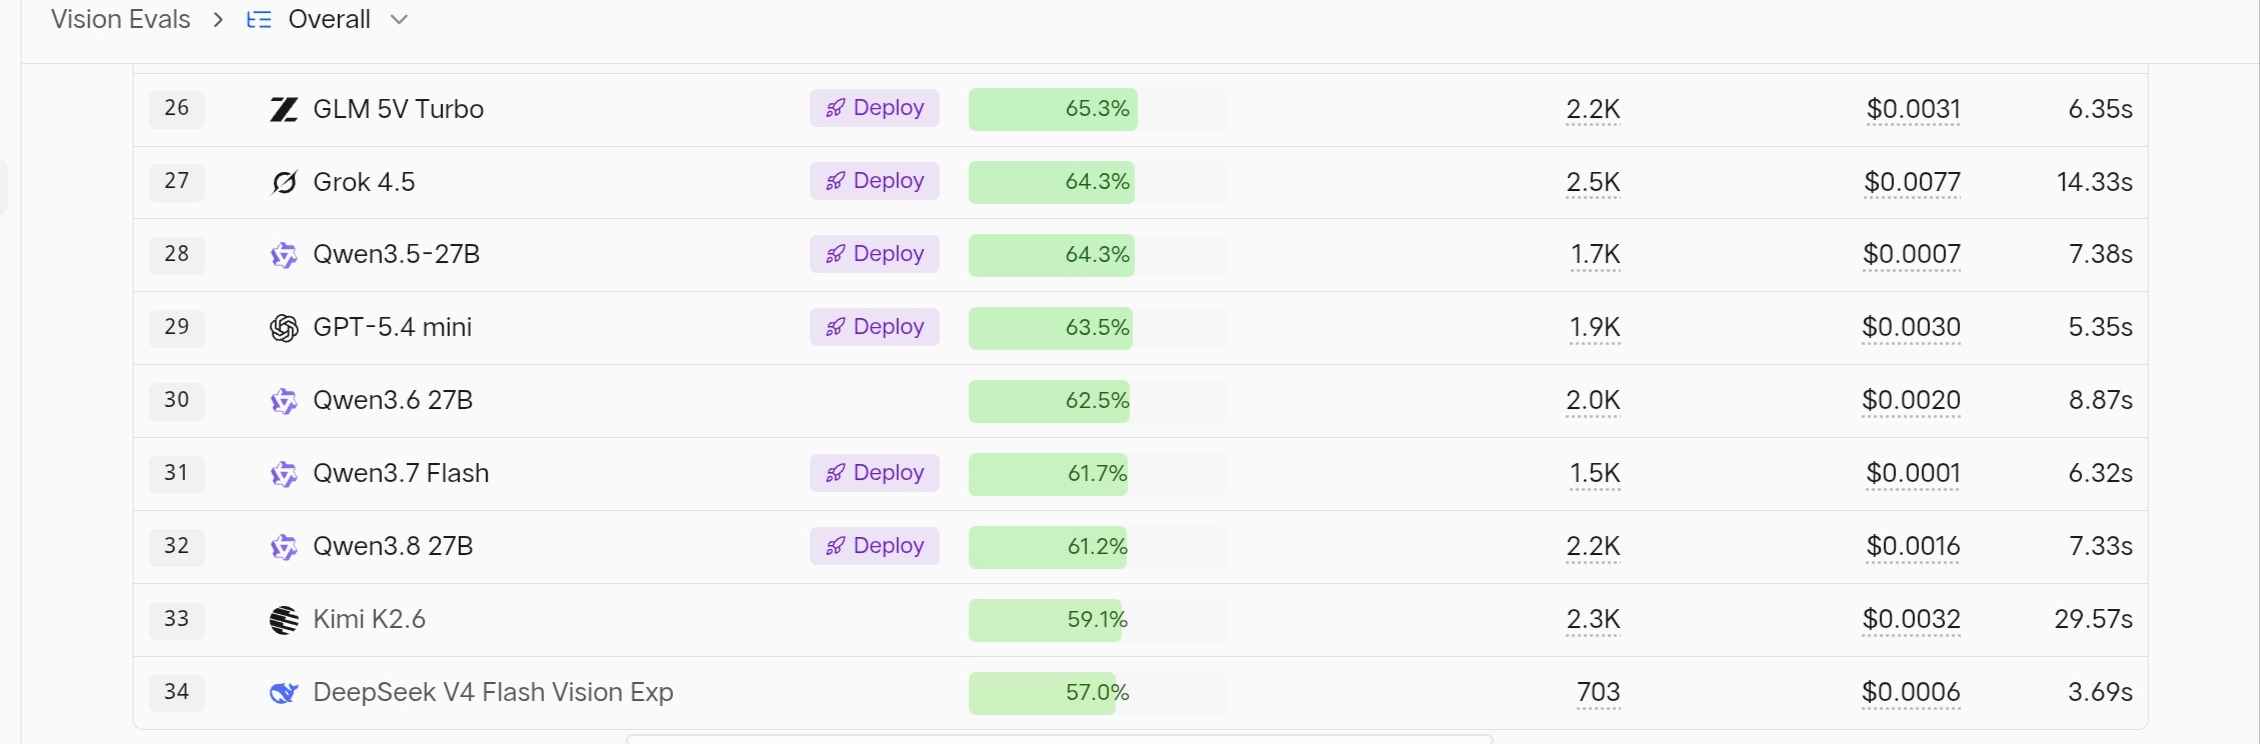
Task: Open the Qwen3.6 27B model row
Action: [1141, 401]
